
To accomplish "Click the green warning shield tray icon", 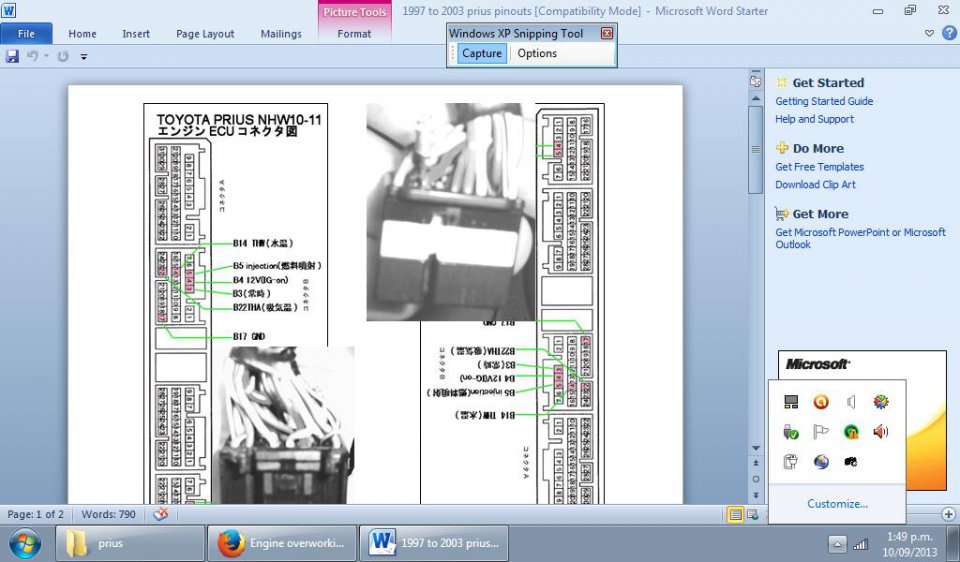I will 851,432.
